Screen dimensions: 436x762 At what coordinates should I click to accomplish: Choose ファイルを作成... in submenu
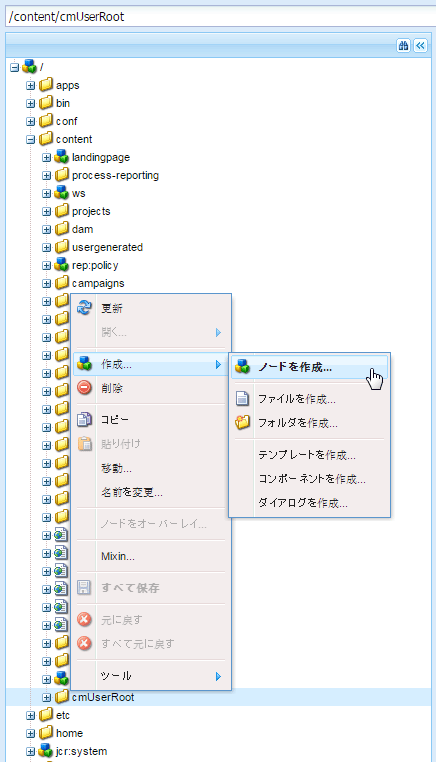(x=310, y=399)
